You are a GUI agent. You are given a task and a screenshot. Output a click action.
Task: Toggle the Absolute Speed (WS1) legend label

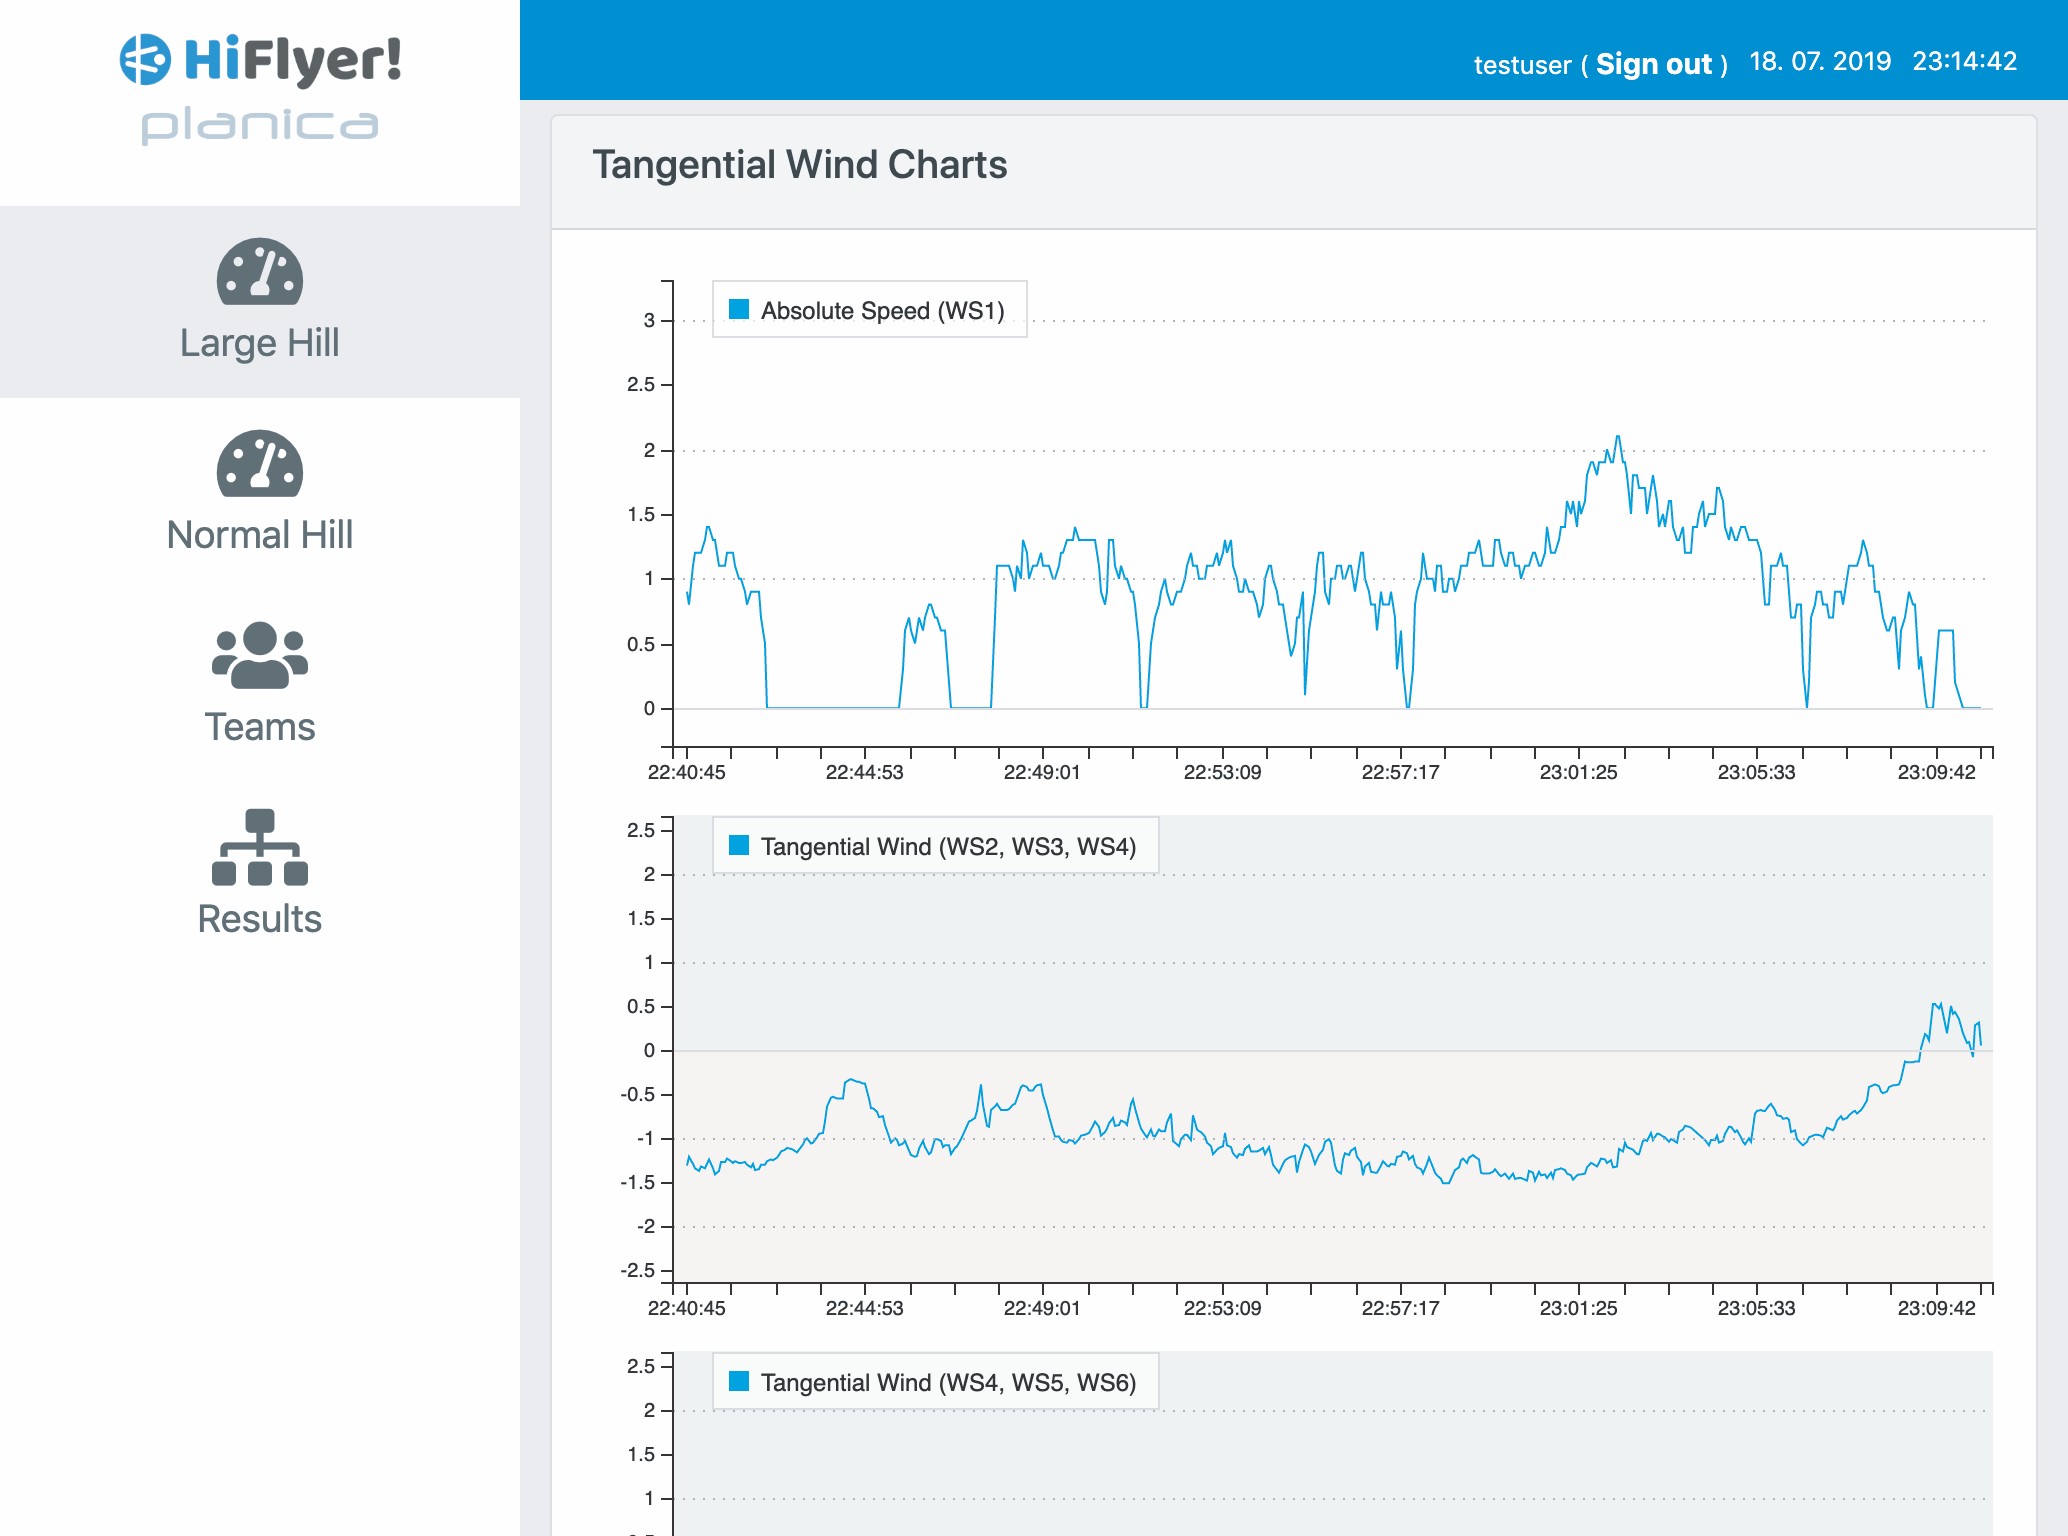click(882, 311)
